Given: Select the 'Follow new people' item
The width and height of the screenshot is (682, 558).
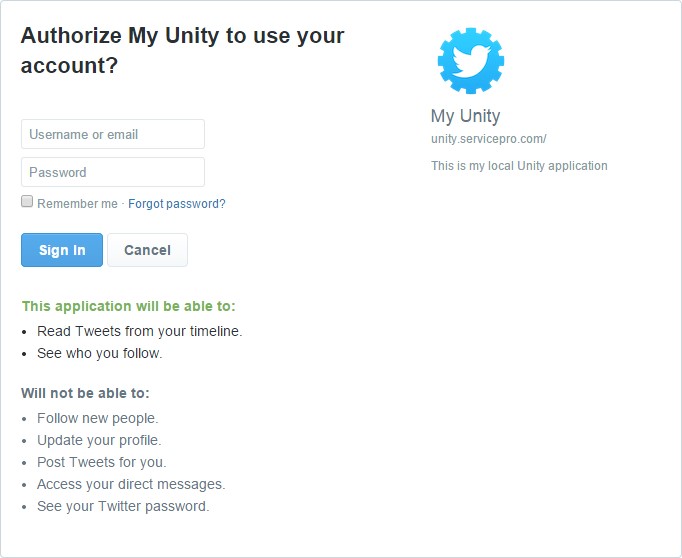Looking at the screenshot, I should tap(97, 418).
